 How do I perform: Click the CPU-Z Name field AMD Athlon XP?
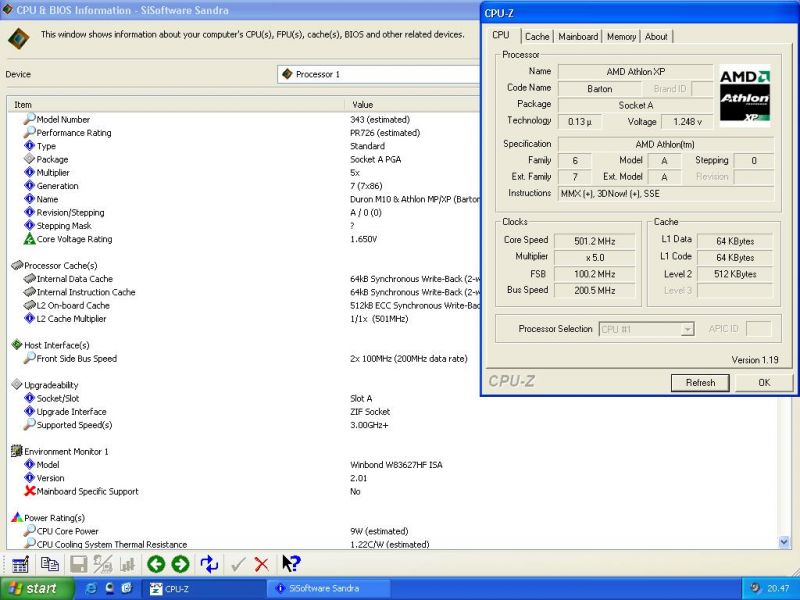[x=635, y=72]
